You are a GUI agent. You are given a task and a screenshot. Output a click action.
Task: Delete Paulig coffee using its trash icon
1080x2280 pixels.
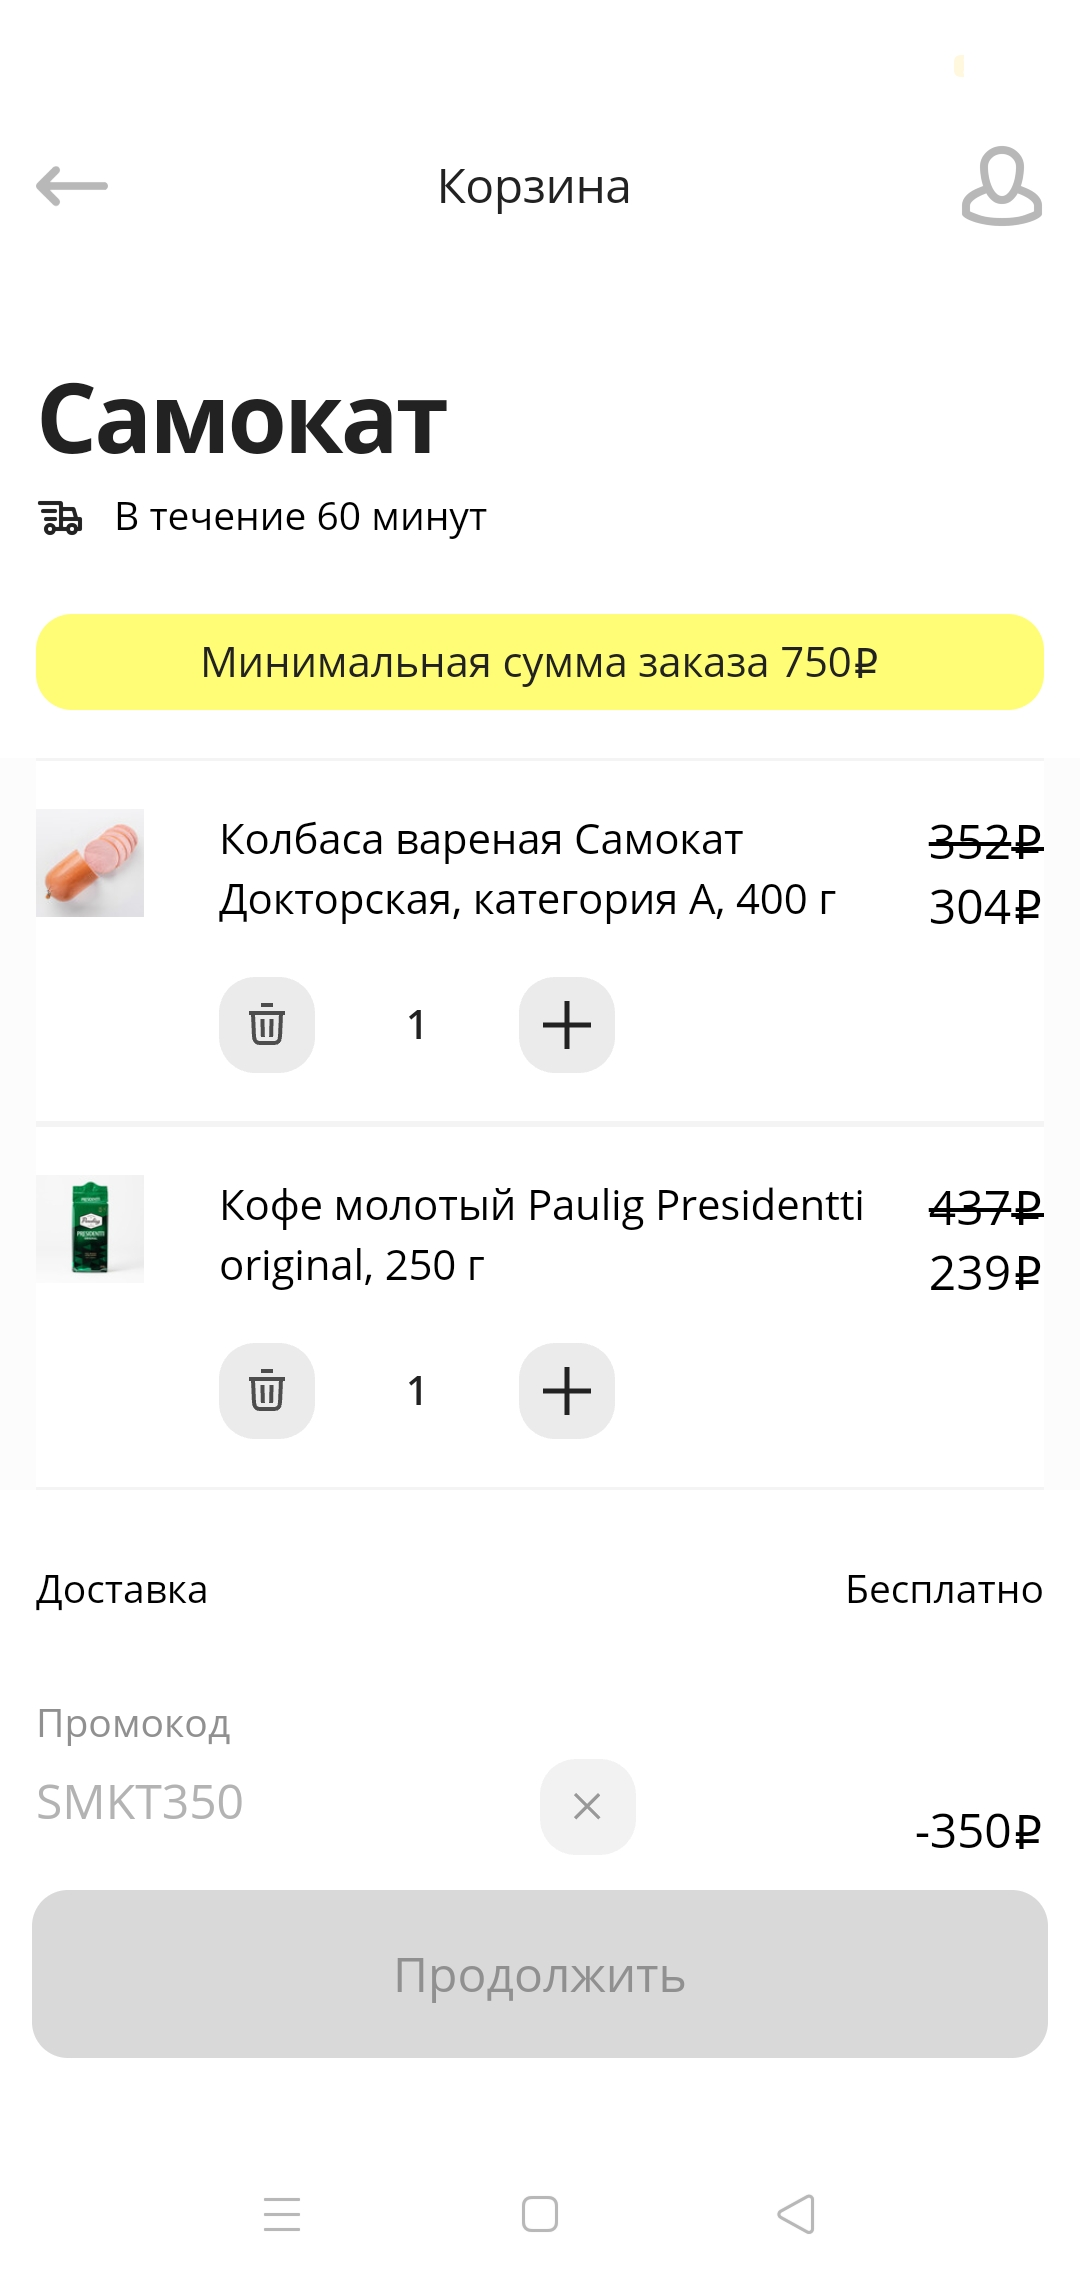click(x=267, y=1391)
